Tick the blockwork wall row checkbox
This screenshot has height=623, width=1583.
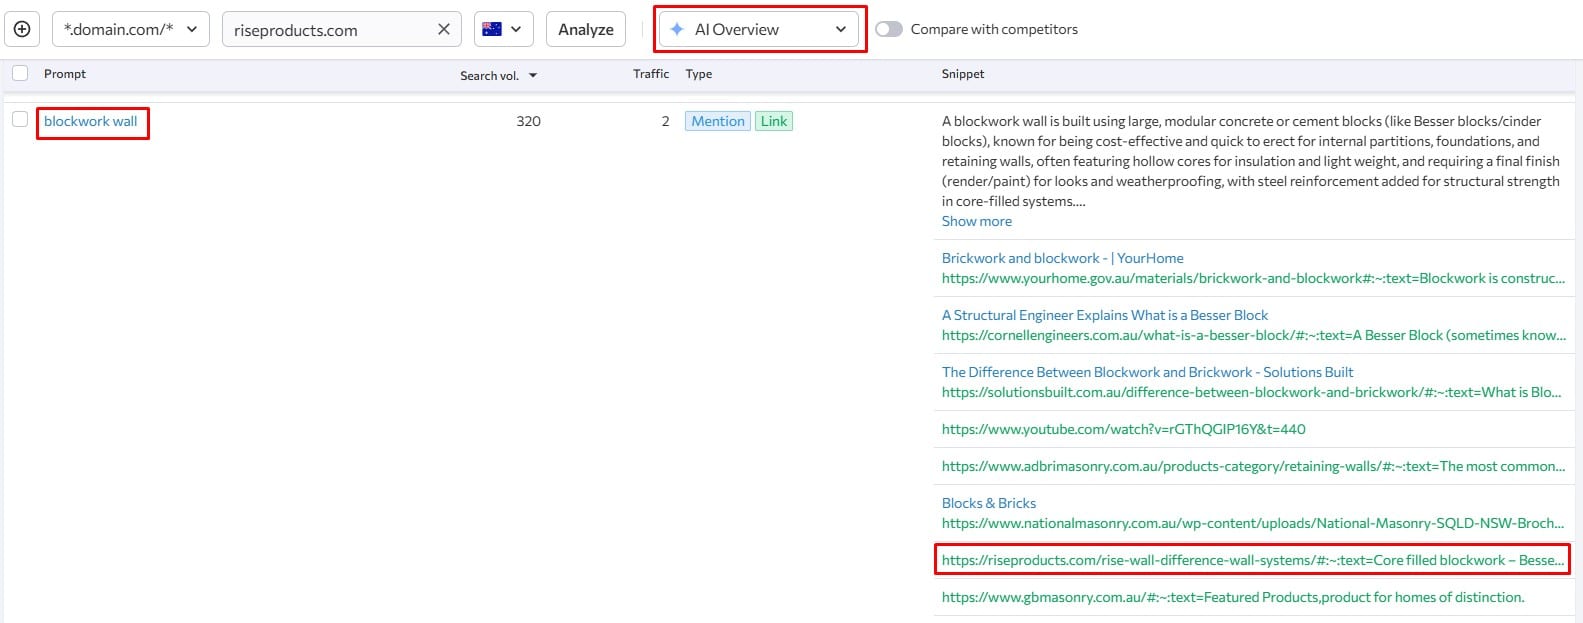[x=20, y=120]
